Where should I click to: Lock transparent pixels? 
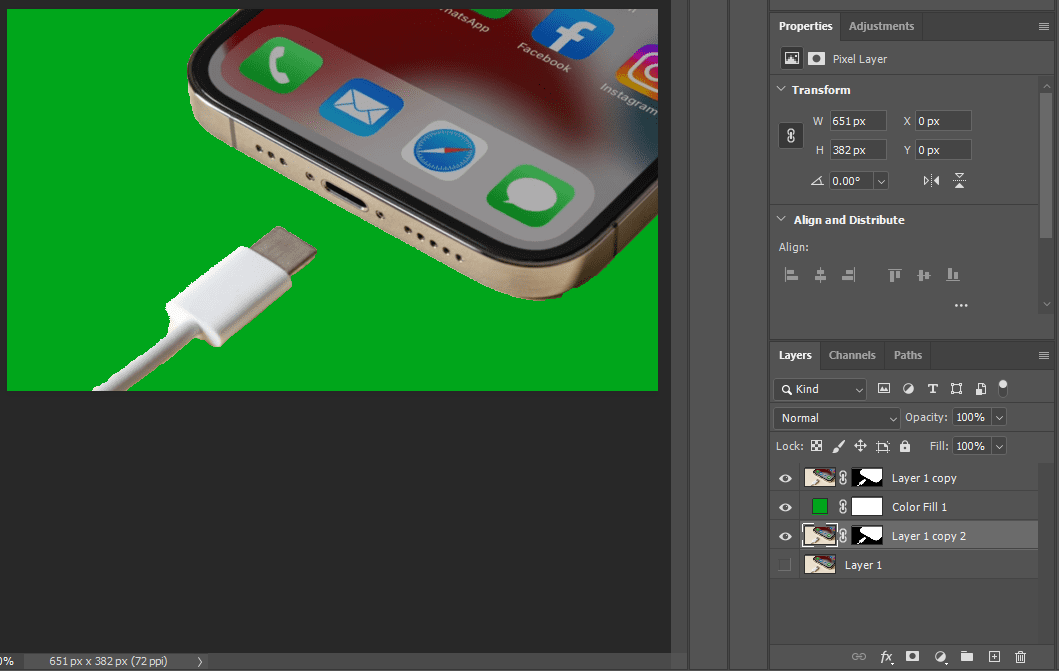tap(817, 446)
